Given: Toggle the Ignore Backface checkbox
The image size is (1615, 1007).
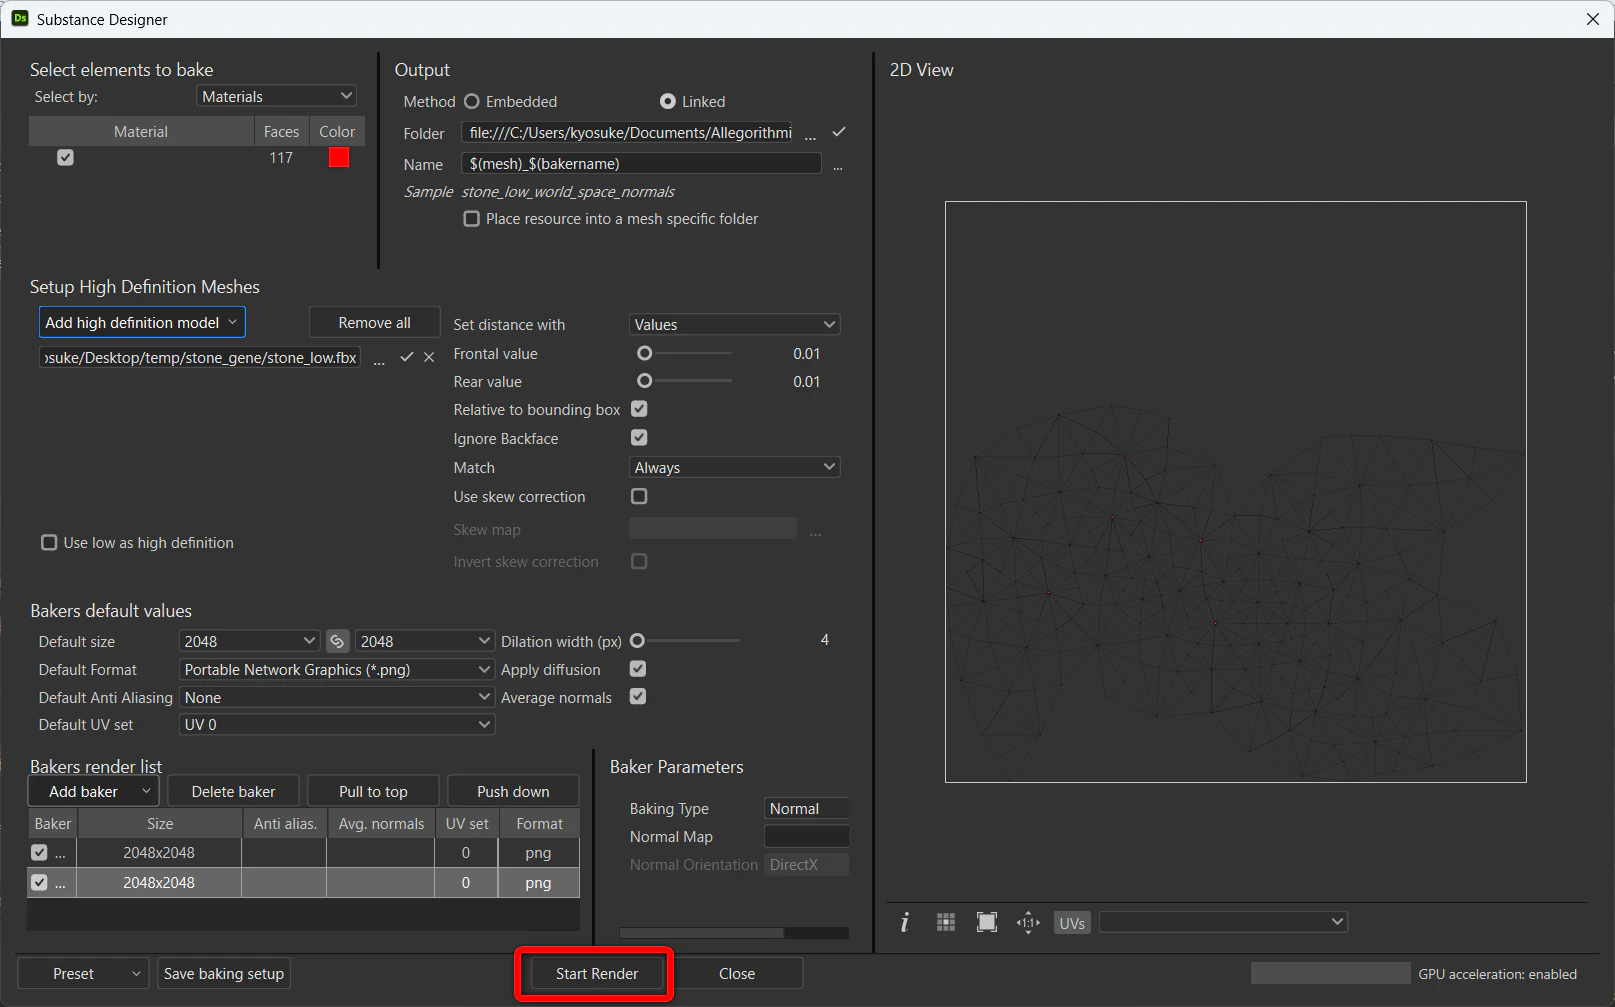Looking at the screenshot, I should (x=639, y=438).
